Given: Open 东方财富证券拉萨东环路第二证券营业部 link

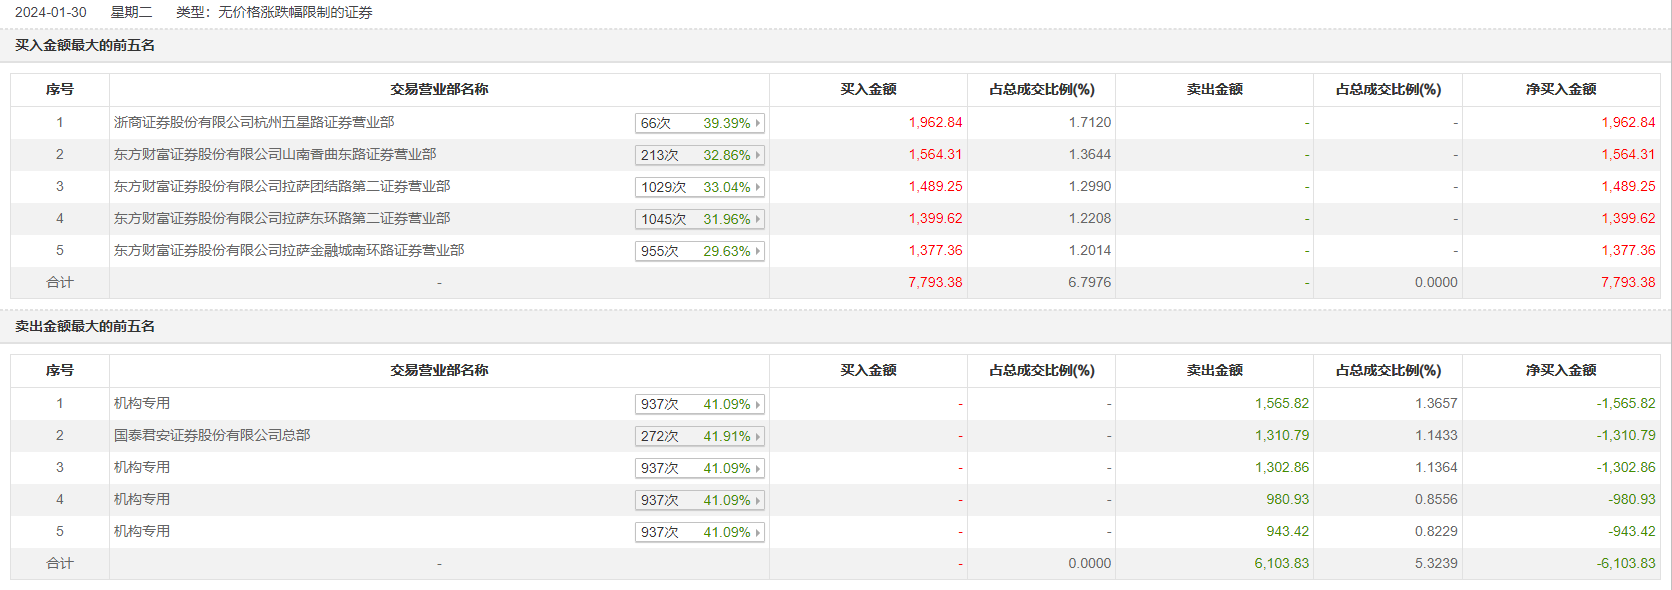Looking at the screenshot, I should click(x=282, y=218).
